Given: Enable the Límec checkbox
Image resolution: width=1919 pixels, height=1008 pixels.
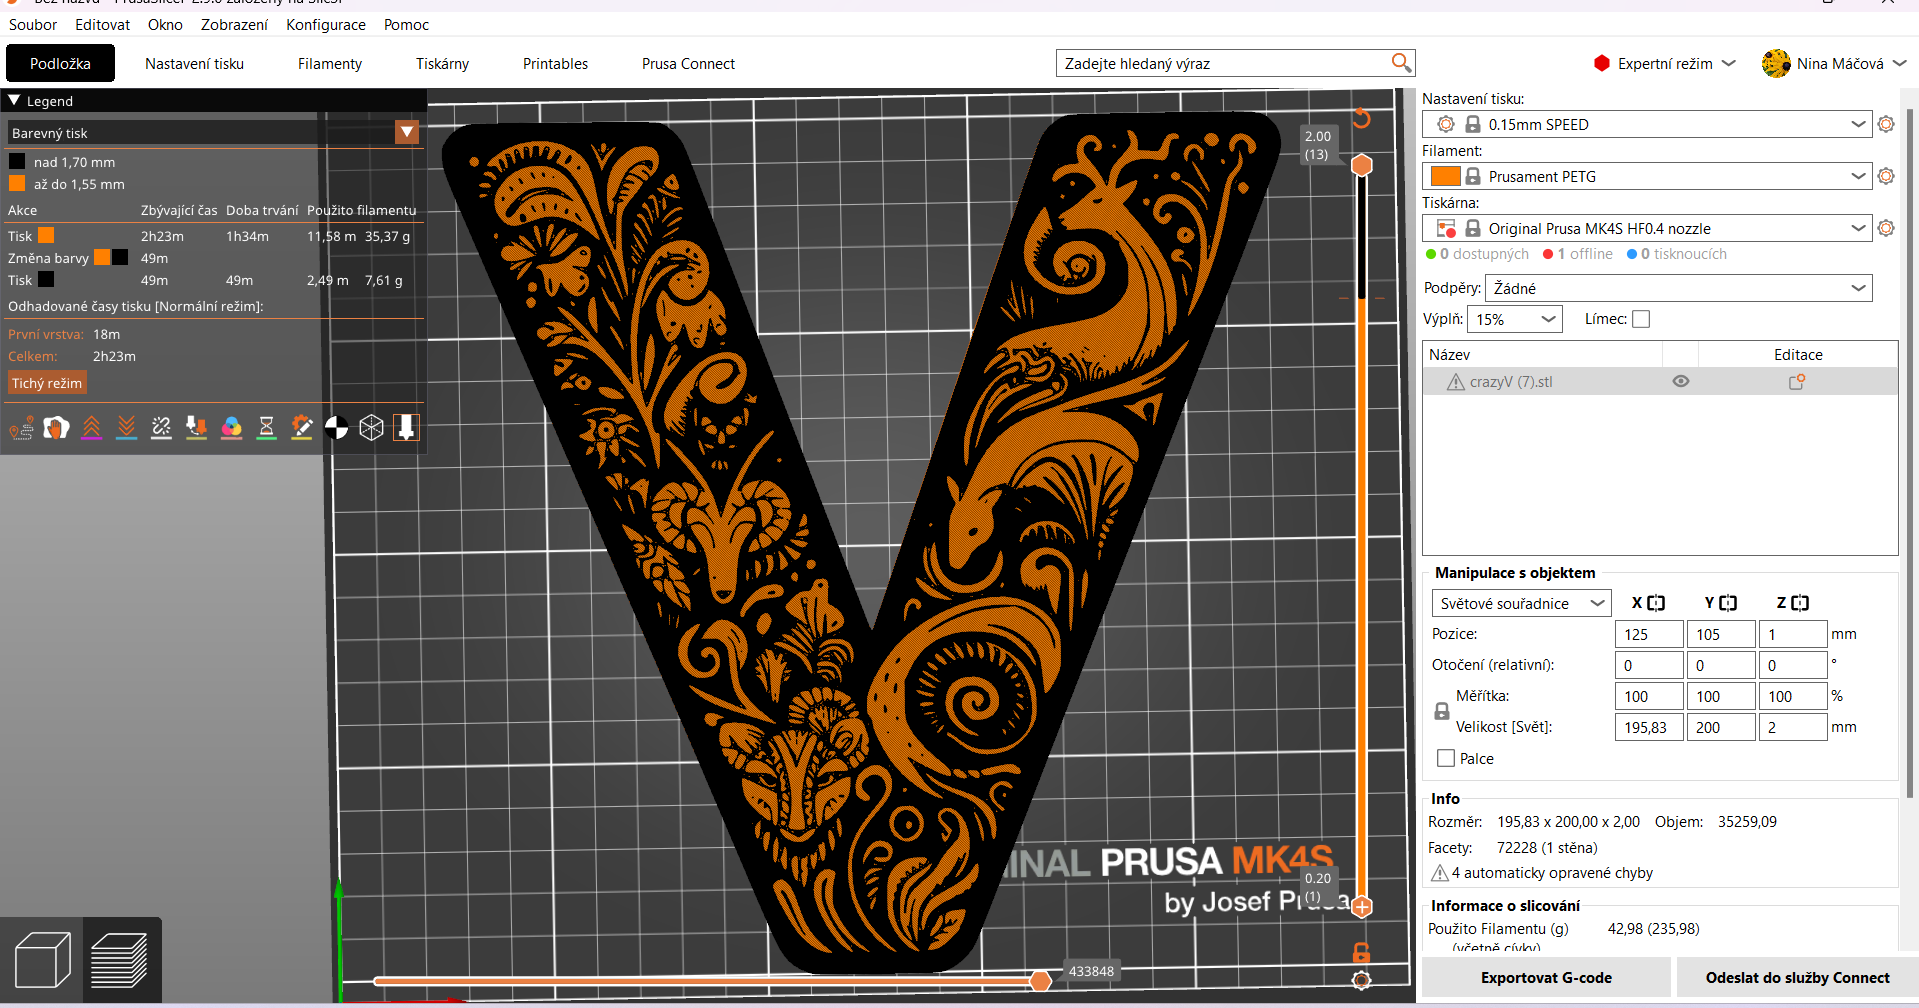Looking at the screenshot, I should click(x=1641, y=319).
